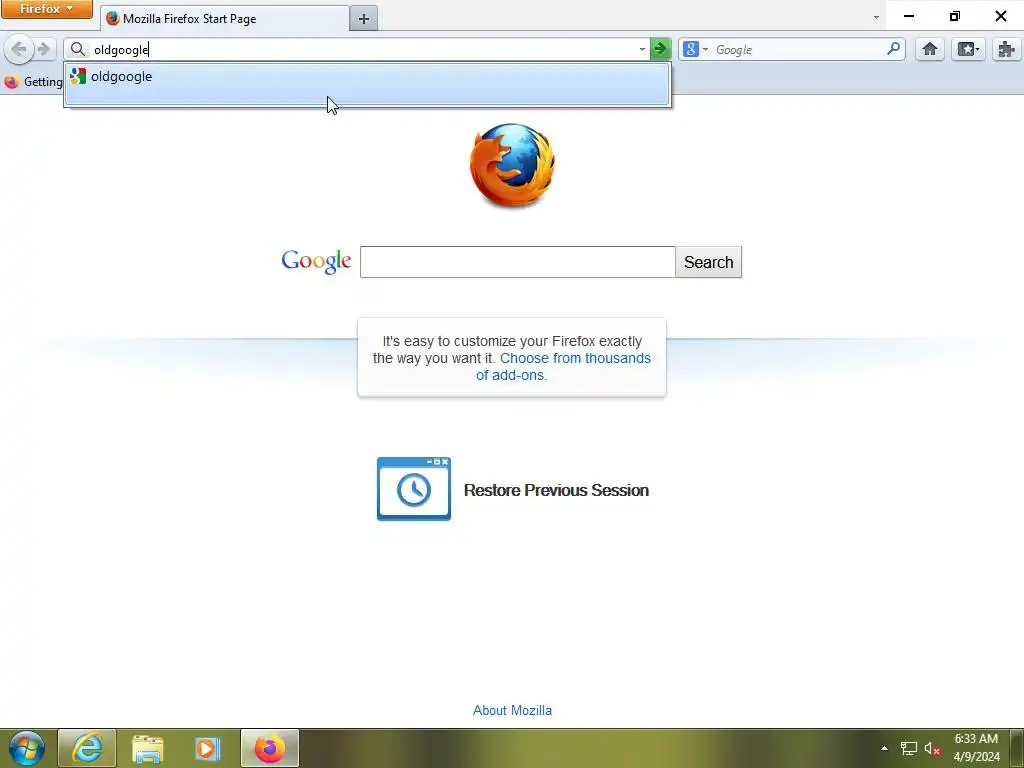Focus the start page Google search field
Image resolution: width=1024 pixels, height=768 pixels.
[517, 262]
